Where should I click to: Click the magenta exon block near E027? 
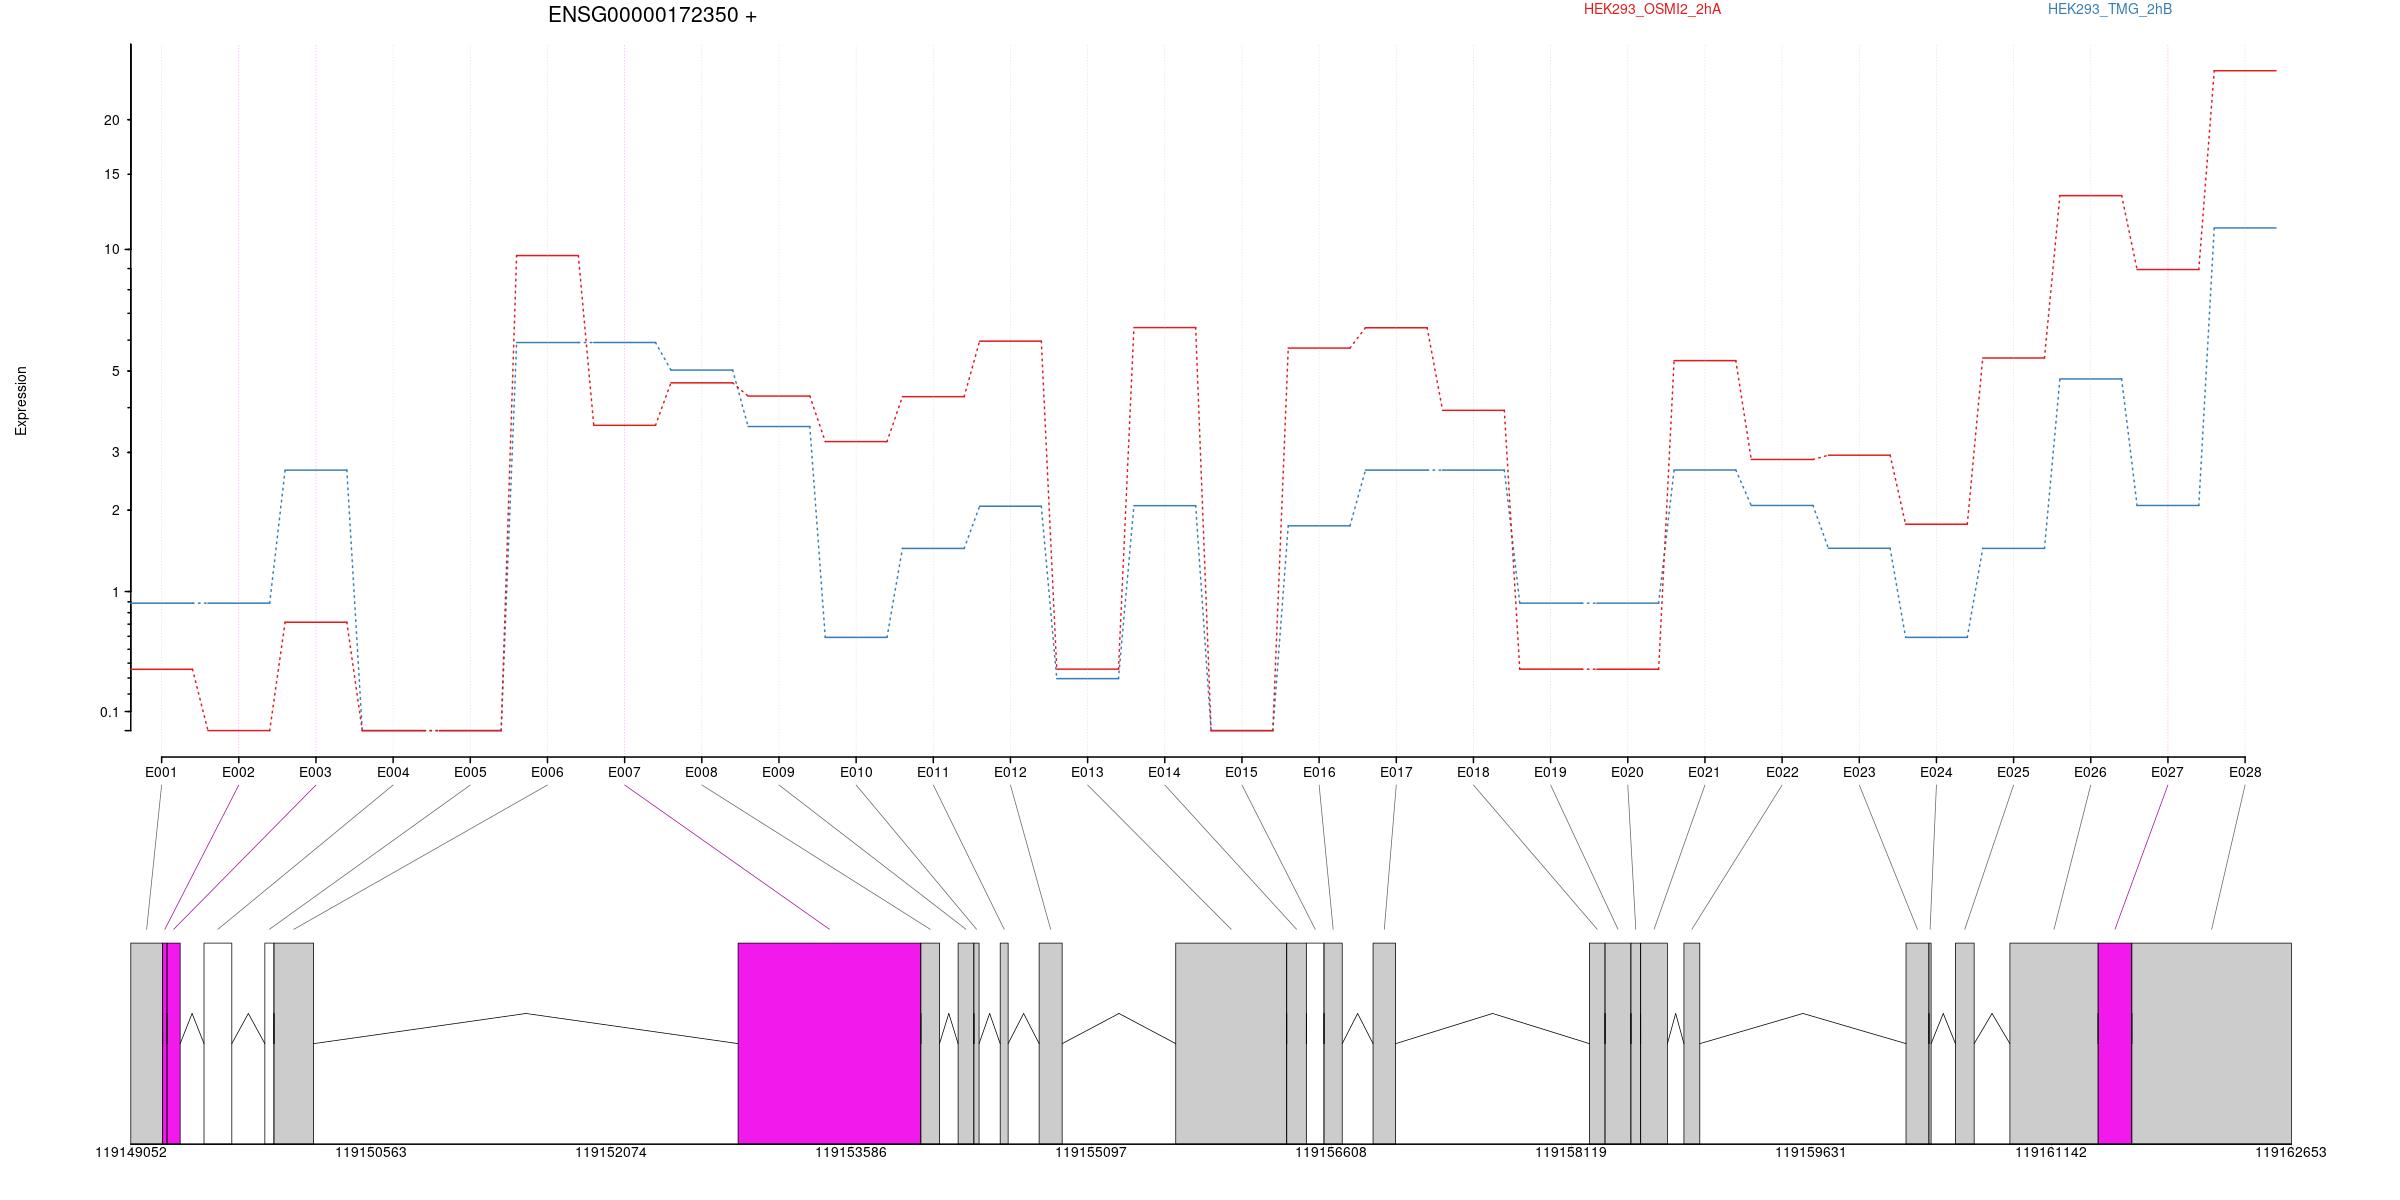[x=2115, y=1043]
